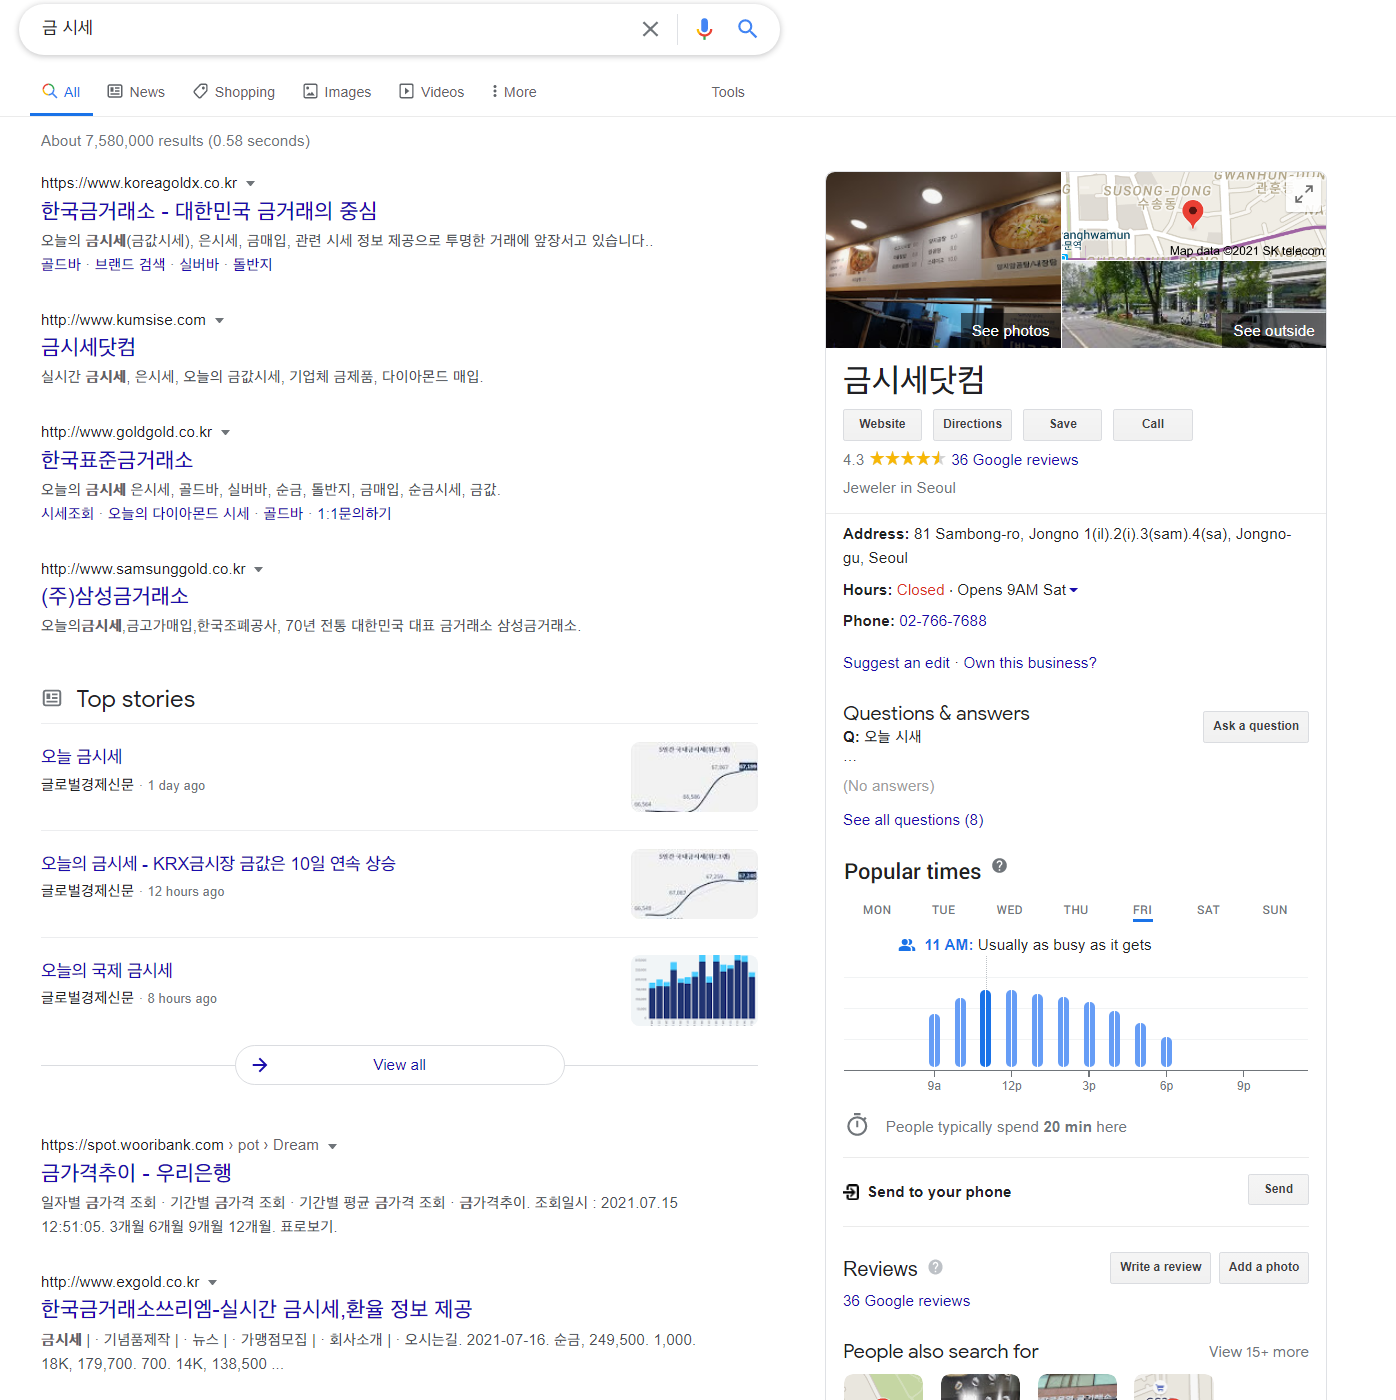This screenshot has height=1400, width=1396.
Task: Expand opening hours dropdown
Action: coord(1074,590)
